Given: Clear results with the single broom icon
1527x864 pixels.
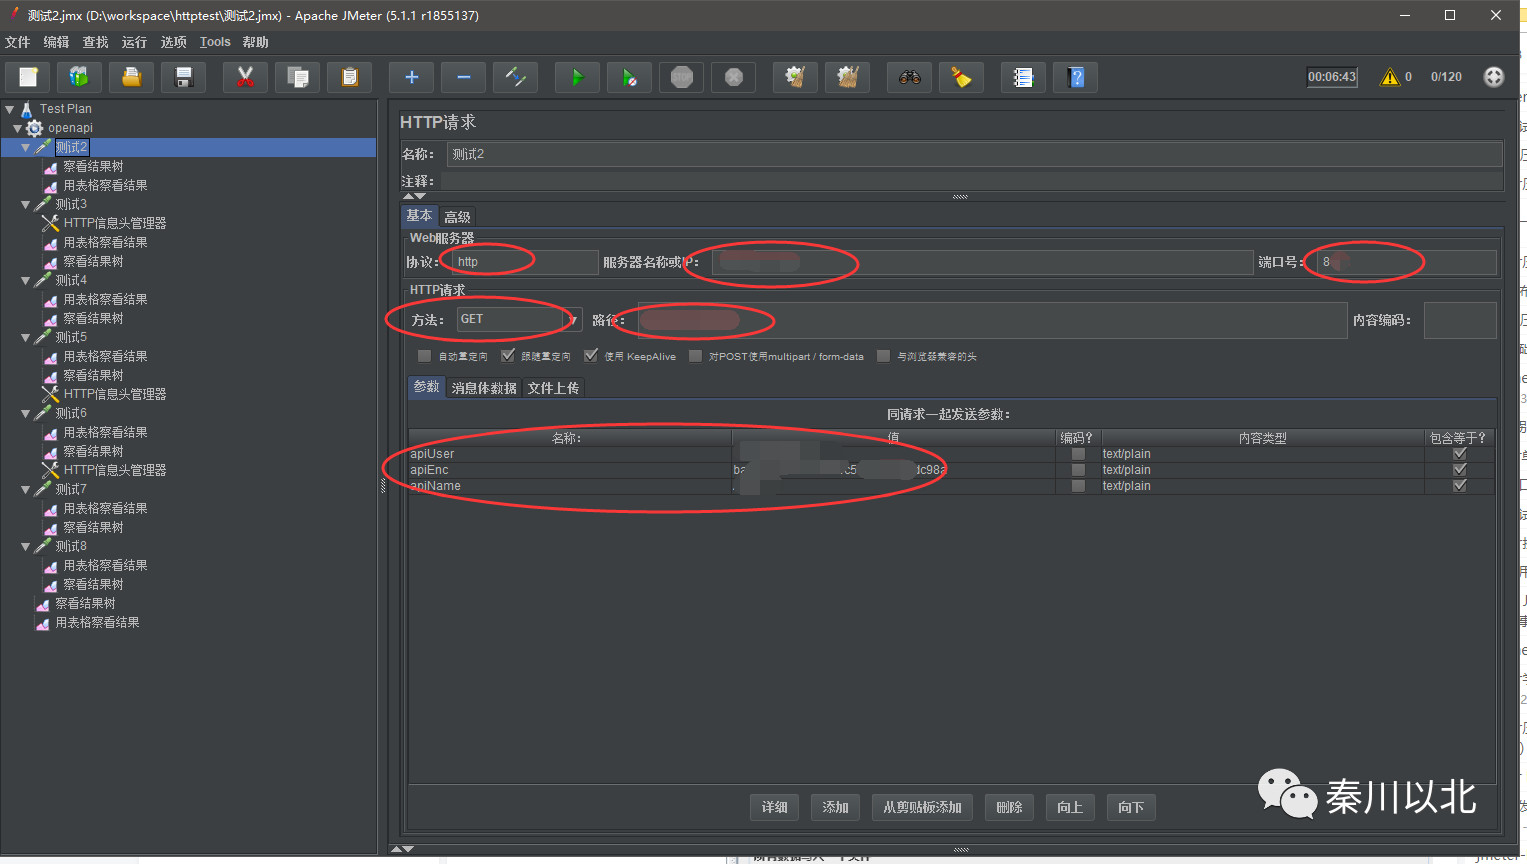Looking at the screenshot, I should coord(795,77).
